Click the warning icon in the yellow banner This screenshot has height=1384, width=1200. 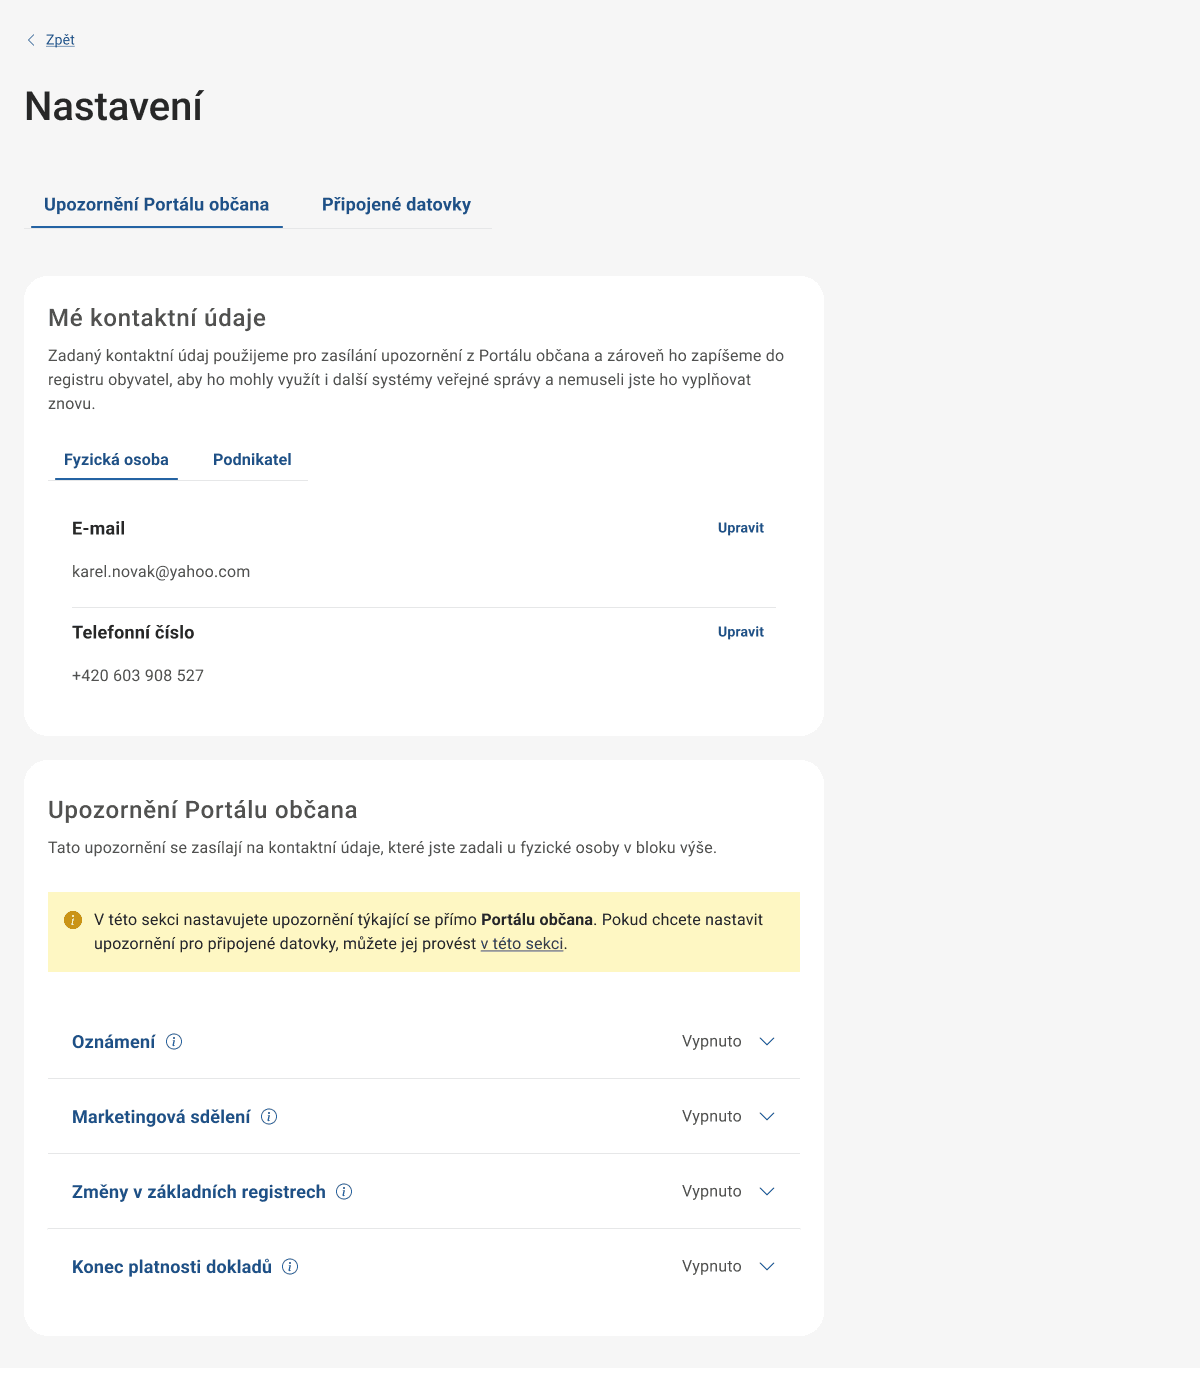(x=72, y=919)
